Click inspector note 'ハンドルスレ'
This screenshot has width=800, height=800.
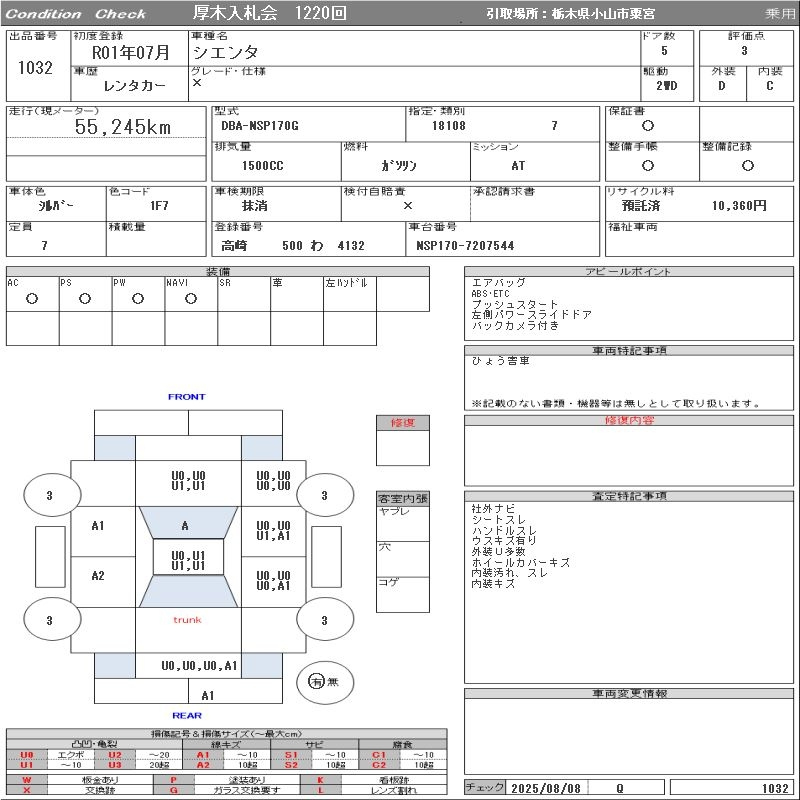click(x=504, y=530)
